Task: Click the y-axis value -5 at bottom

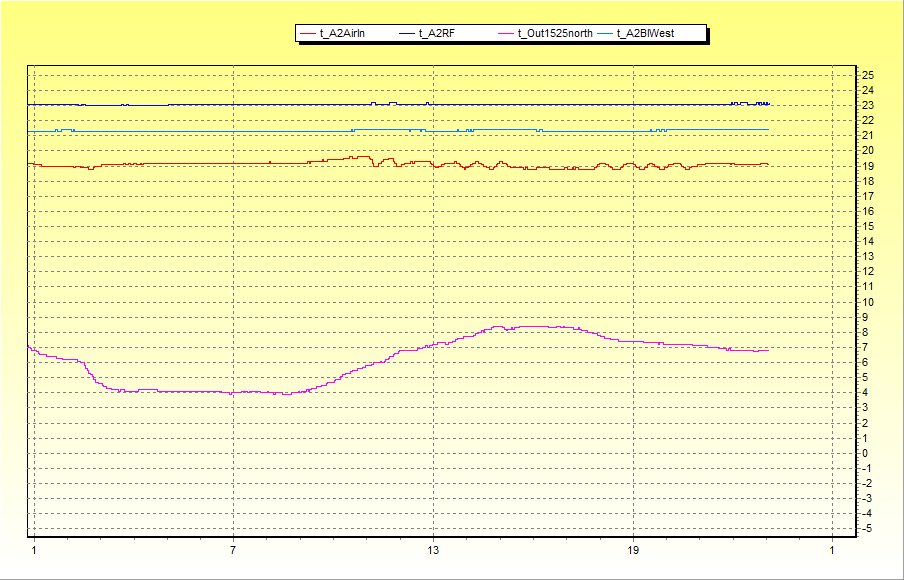Action: coord(867,528)
